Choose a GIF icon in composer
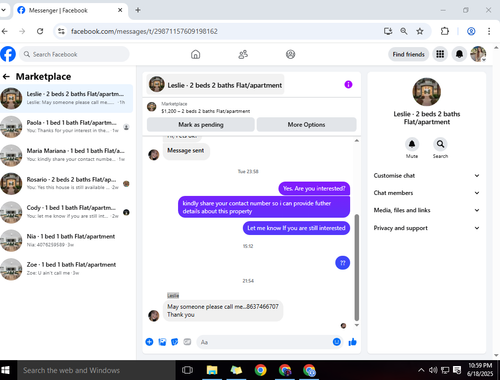This screenshot has width=500, height=380. 187,342
